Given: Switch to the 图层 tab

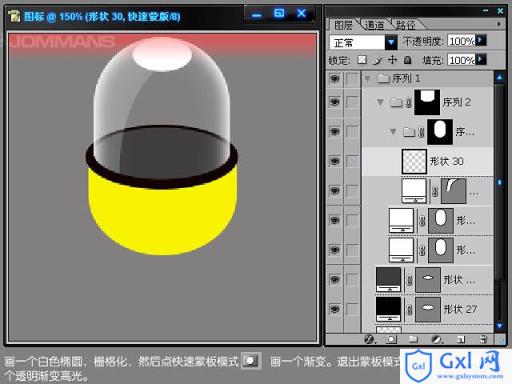Looking at the screenshot, I should (343, 25).
